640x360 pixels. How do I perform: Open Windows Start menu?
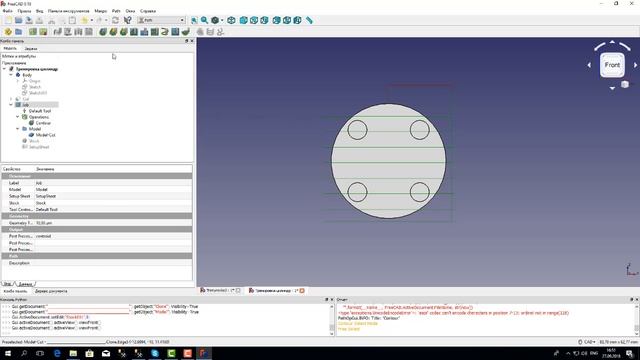pos(8,353)
